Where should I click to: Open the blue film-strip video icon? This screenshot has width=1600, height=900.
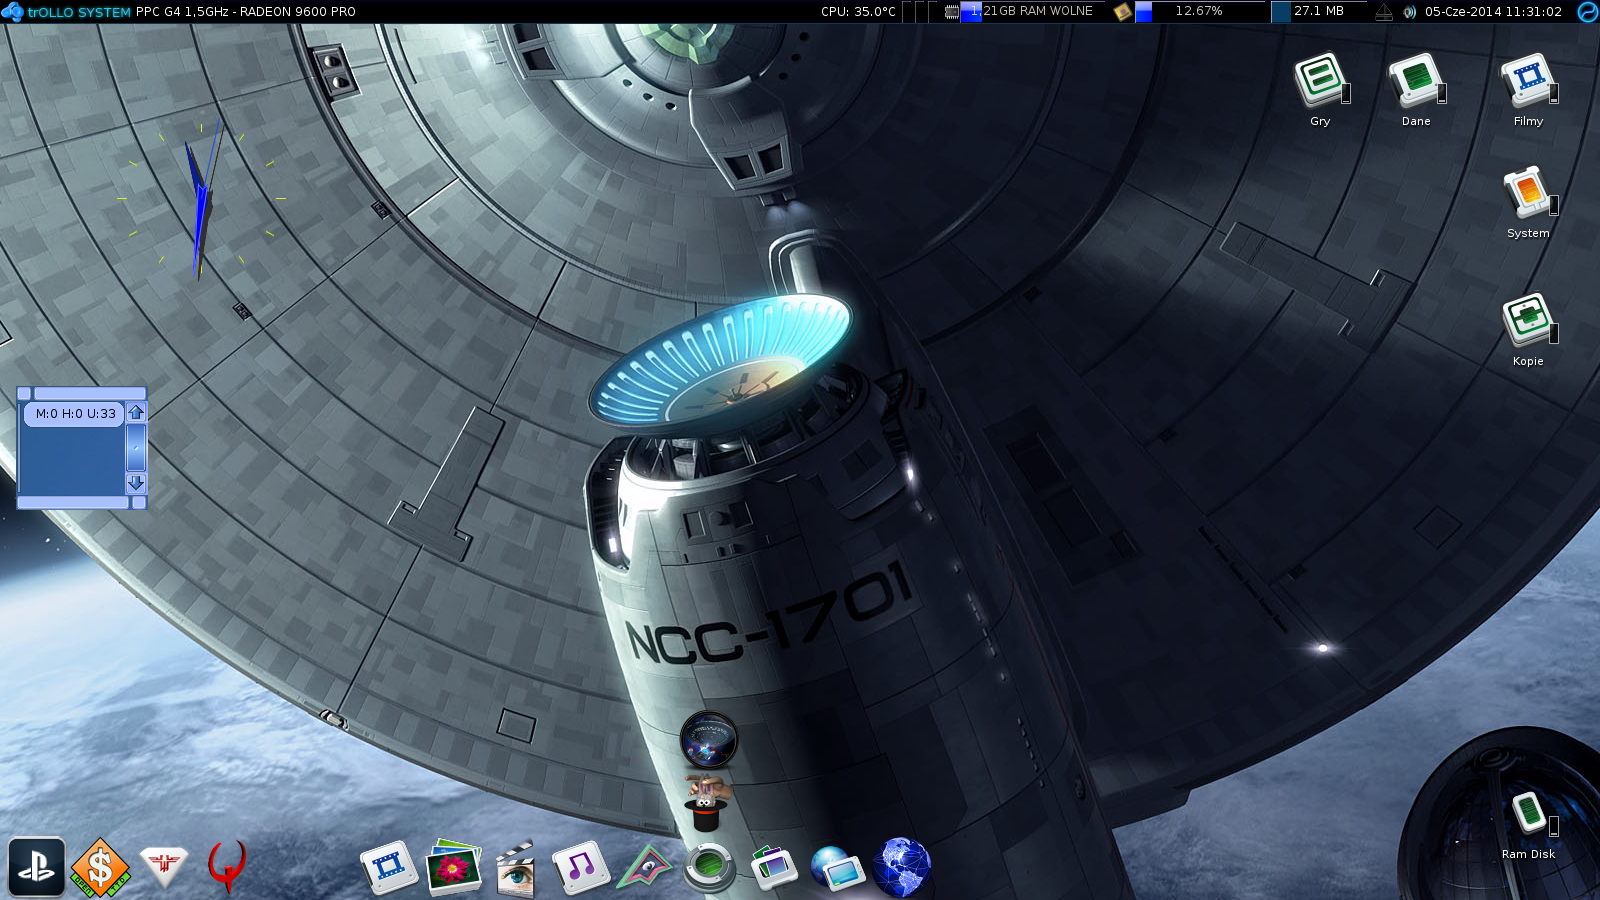point(389,867)
